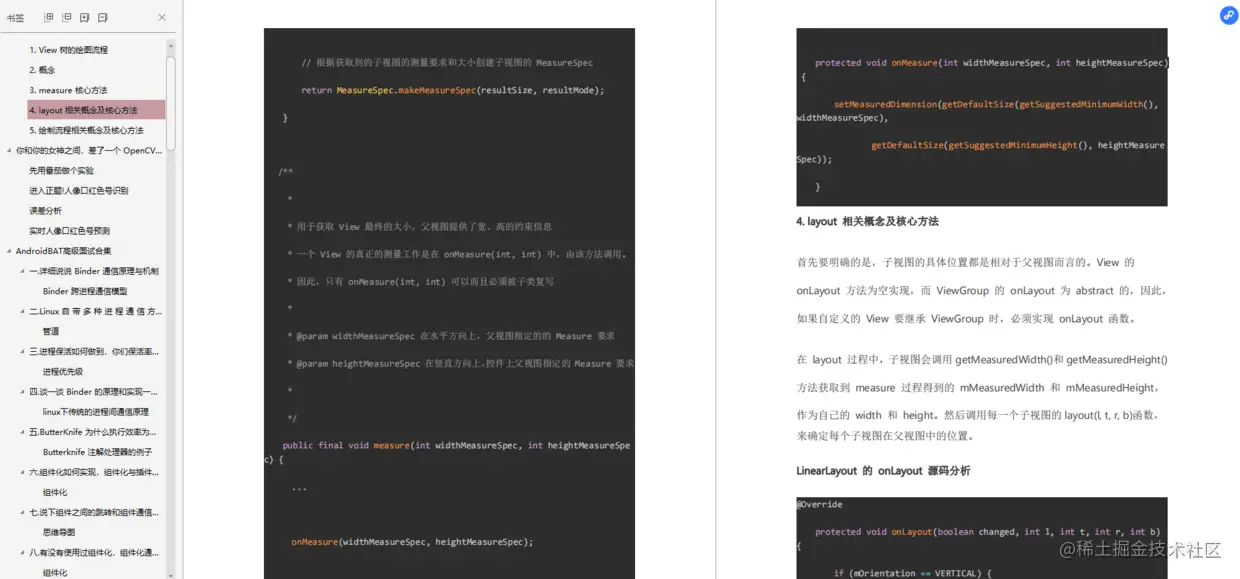Open bookmark 思维导图
1240x579 pixels.
(59, 532)
